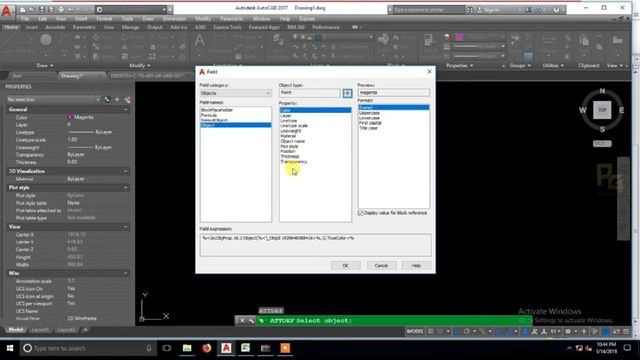This screenshot has width=640, height=360.
Task: Click the command line wrench customize icon
Action: [x=251, y=321]
